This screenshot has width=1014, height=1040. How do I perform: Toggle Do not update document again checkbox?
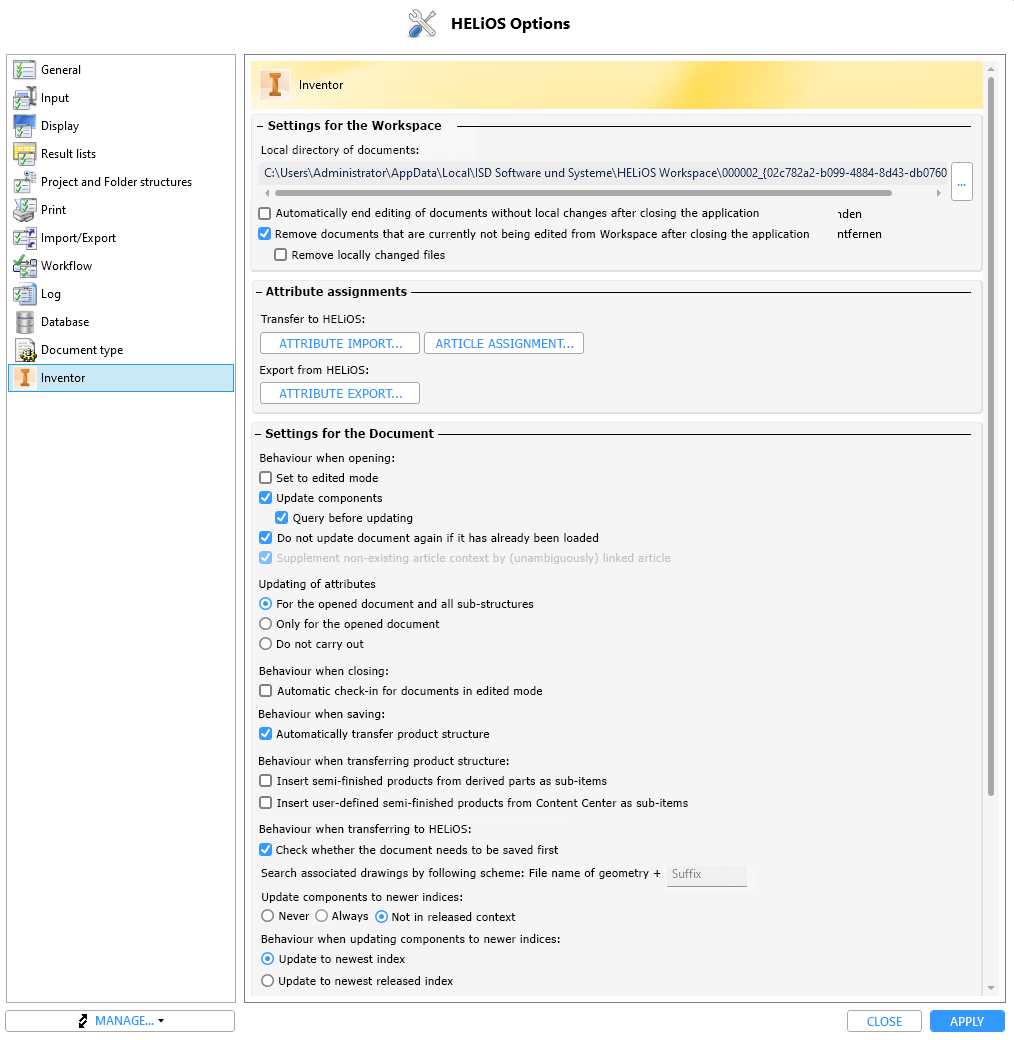click(265, 537)
